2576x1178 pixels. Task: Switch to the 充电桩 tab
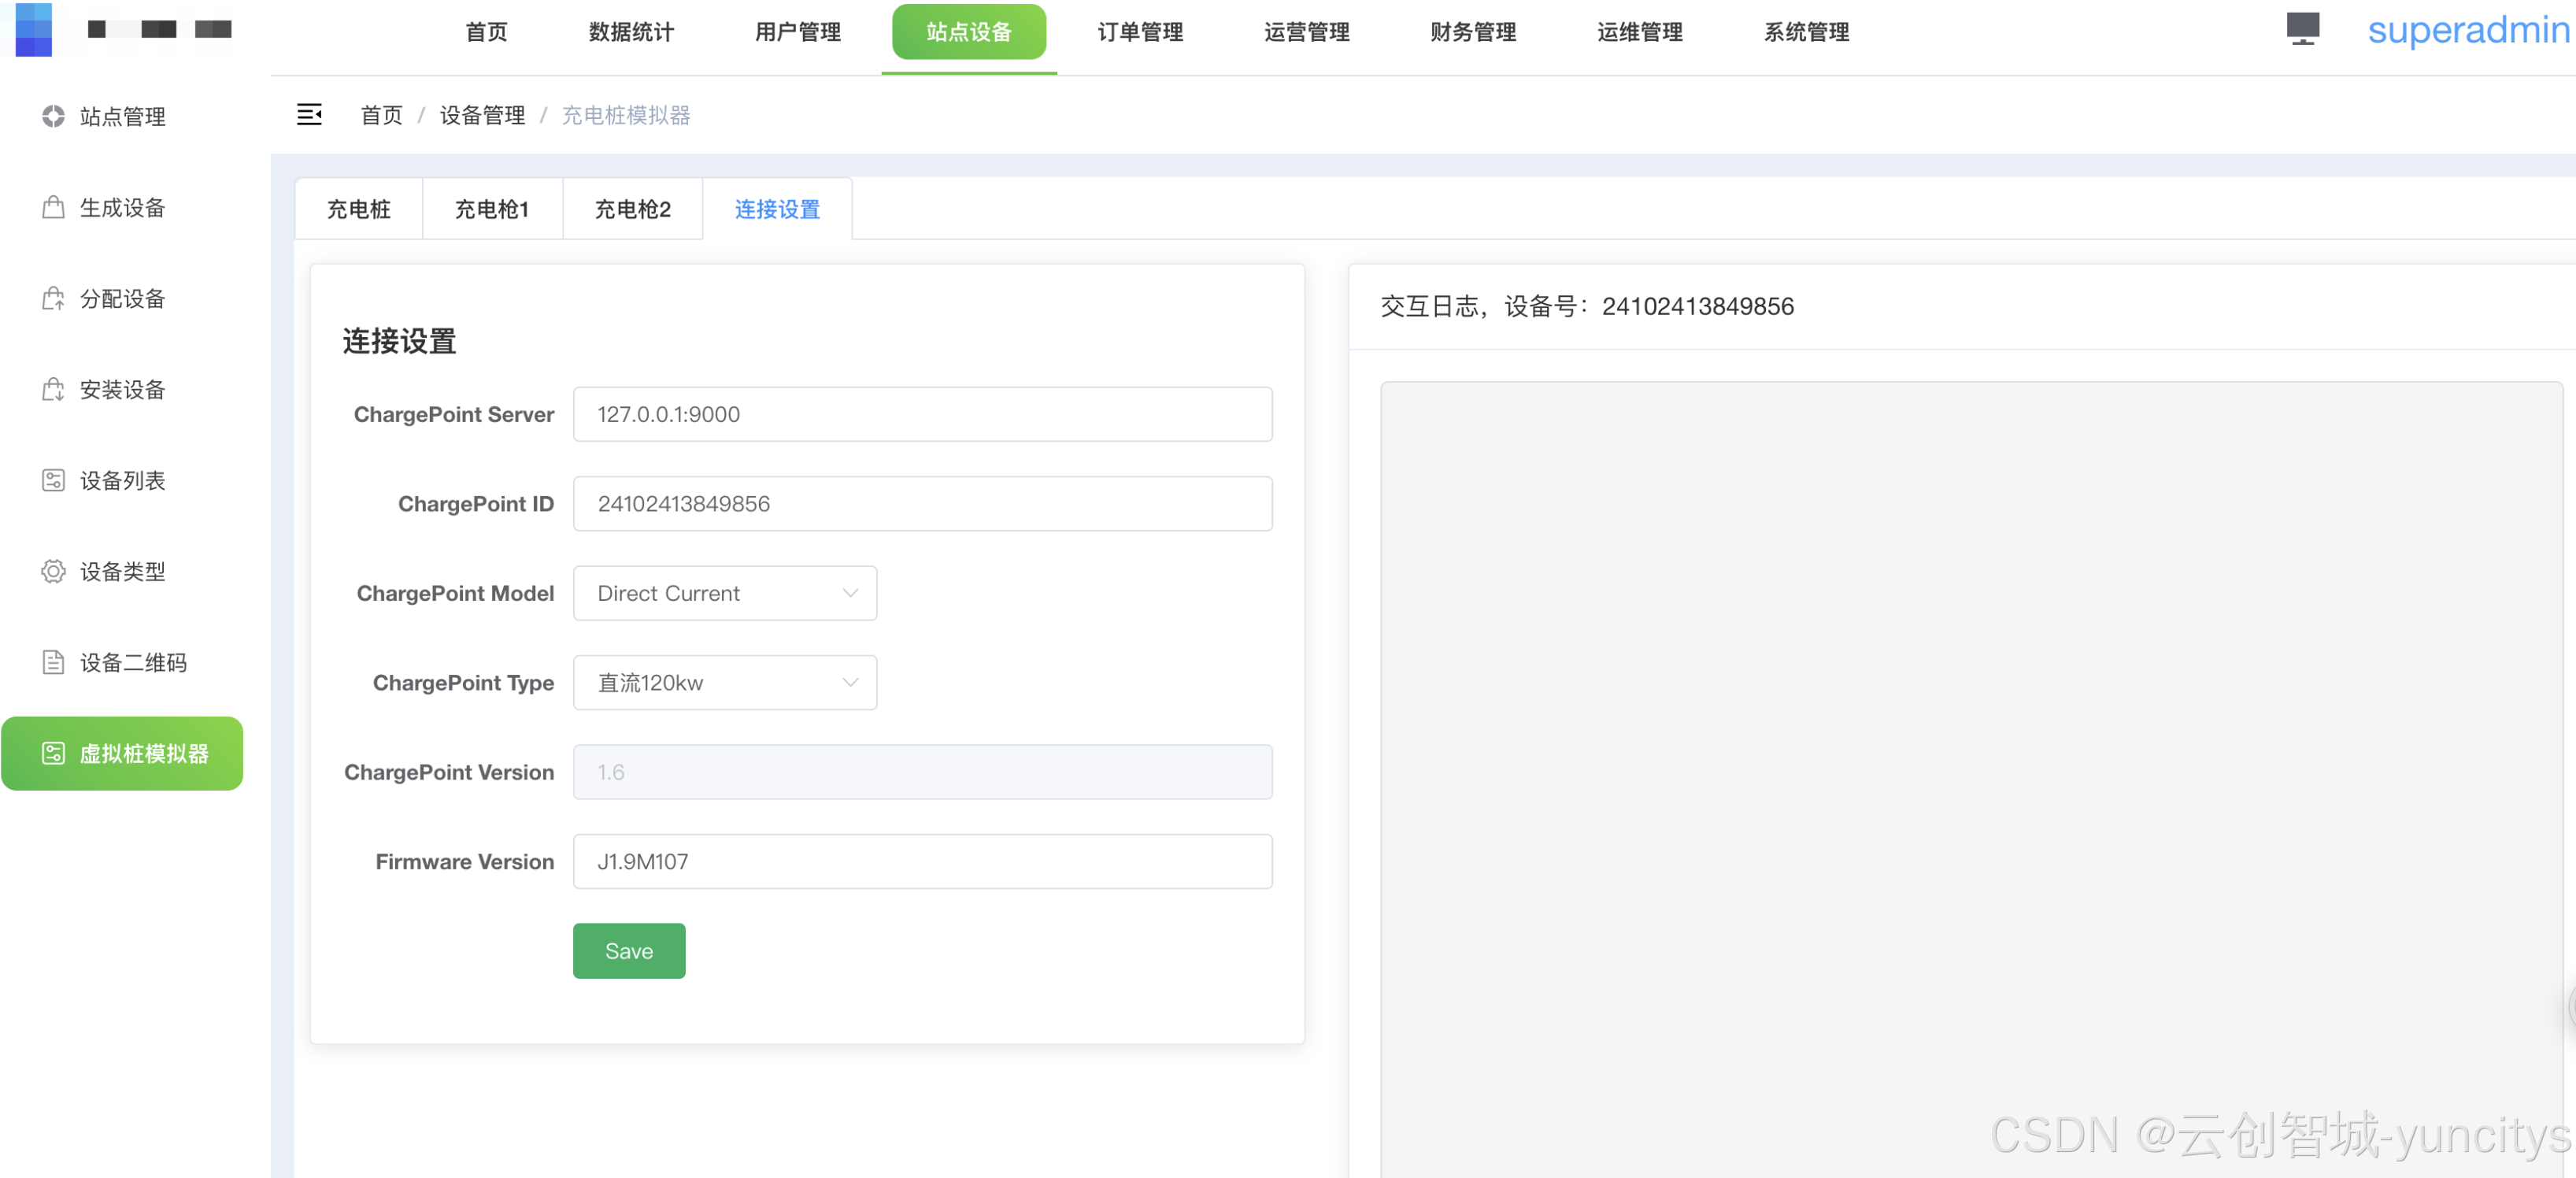coord(358,209)
